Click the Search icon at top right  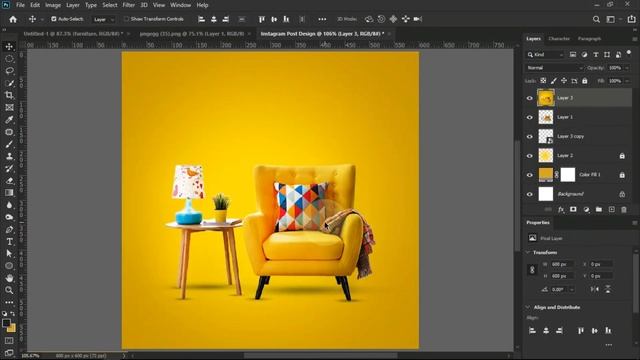pos(596,19)
